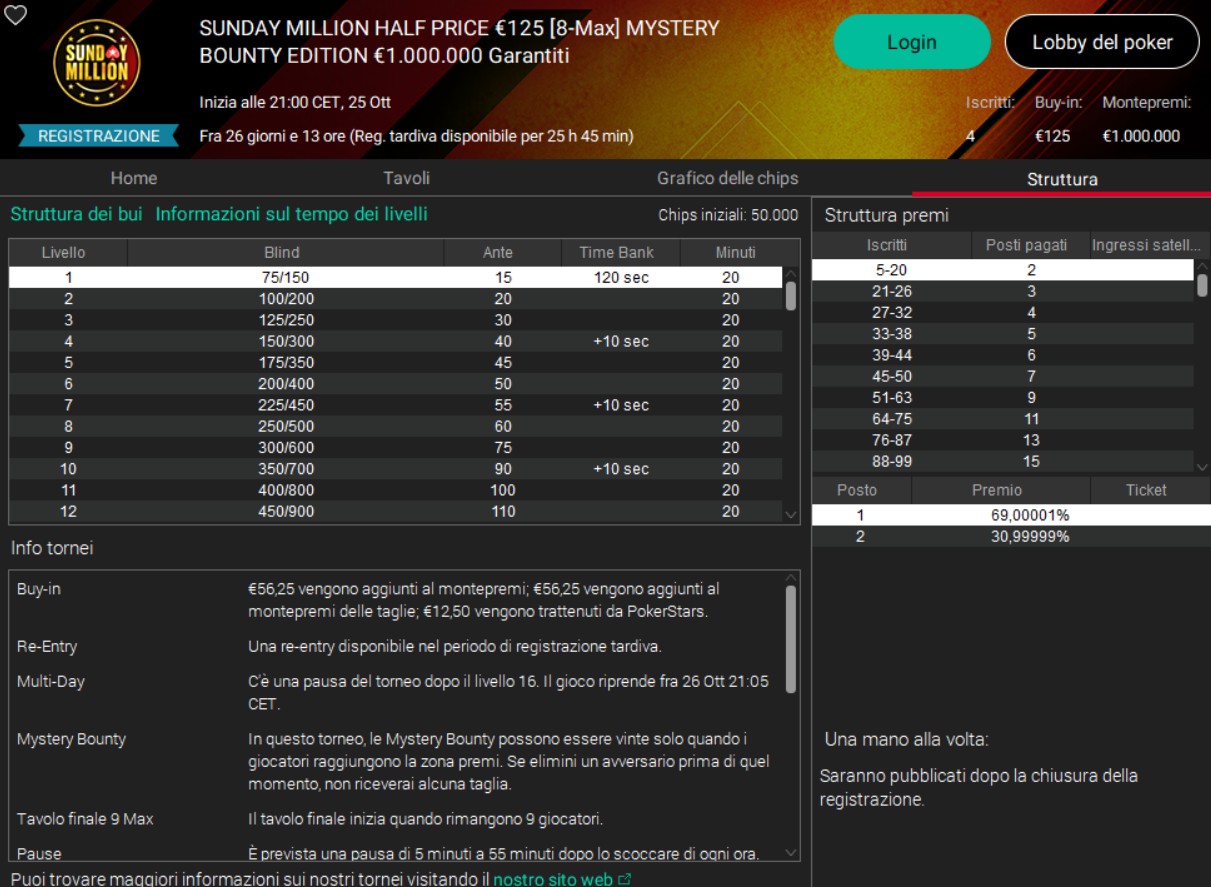The image size is (1211, 887).
Task: Select the row with blind 175/350
Action: [396, 363]
